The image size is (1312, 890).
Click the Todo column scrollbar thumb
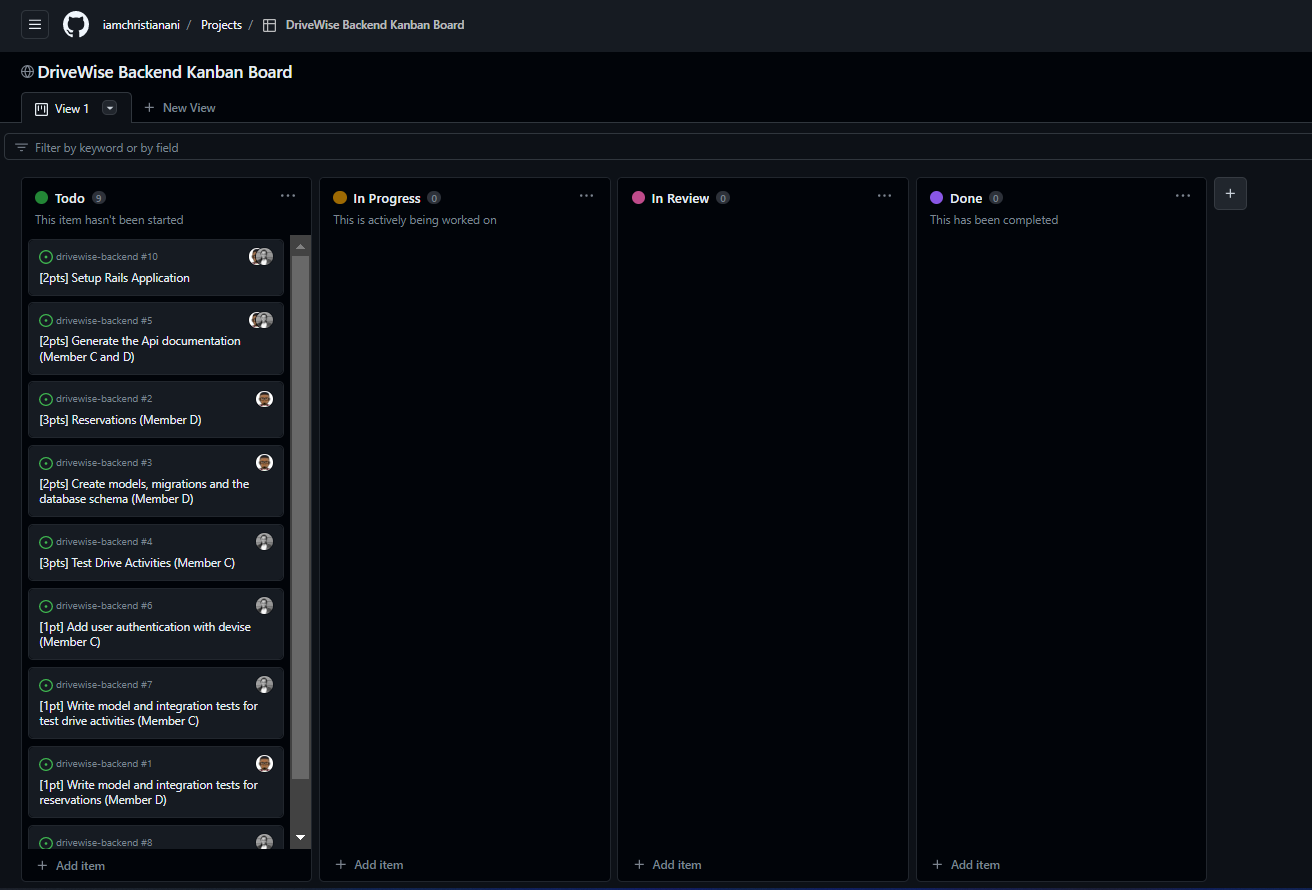click(x=300, y=516)
